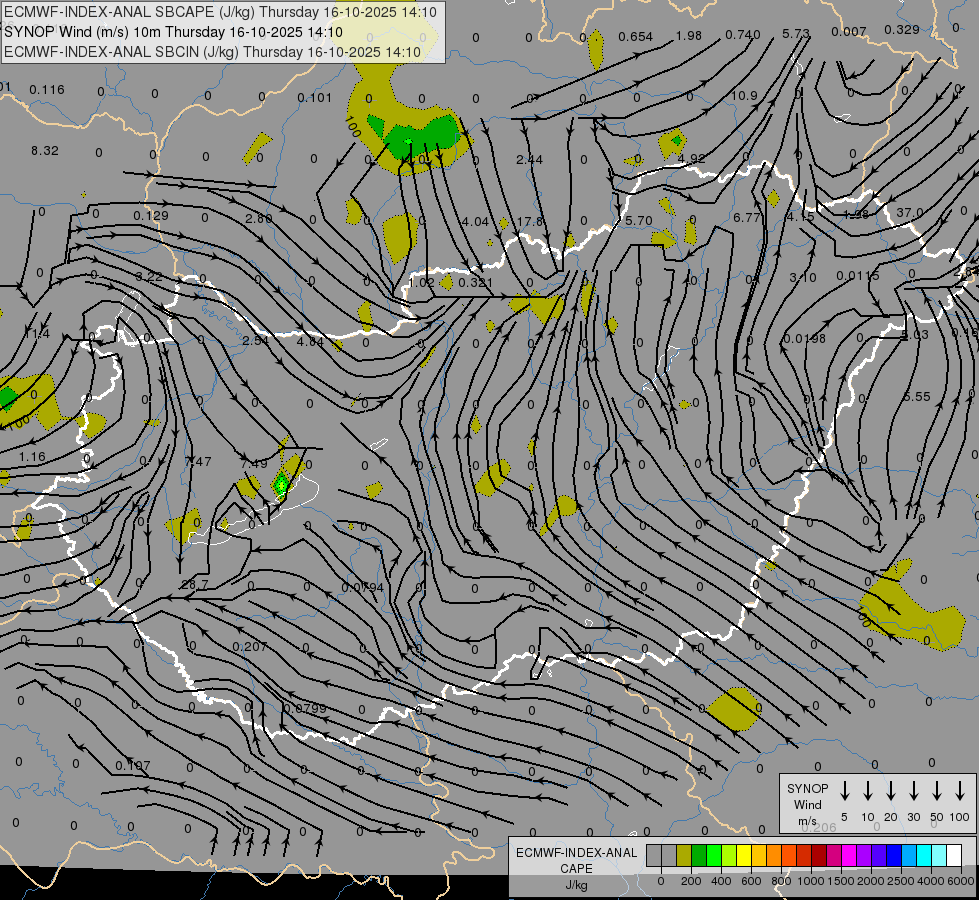Pick the pure blue swatch before 2500
The width and height of the screenshot is (979, 900).
pos(893,855)
